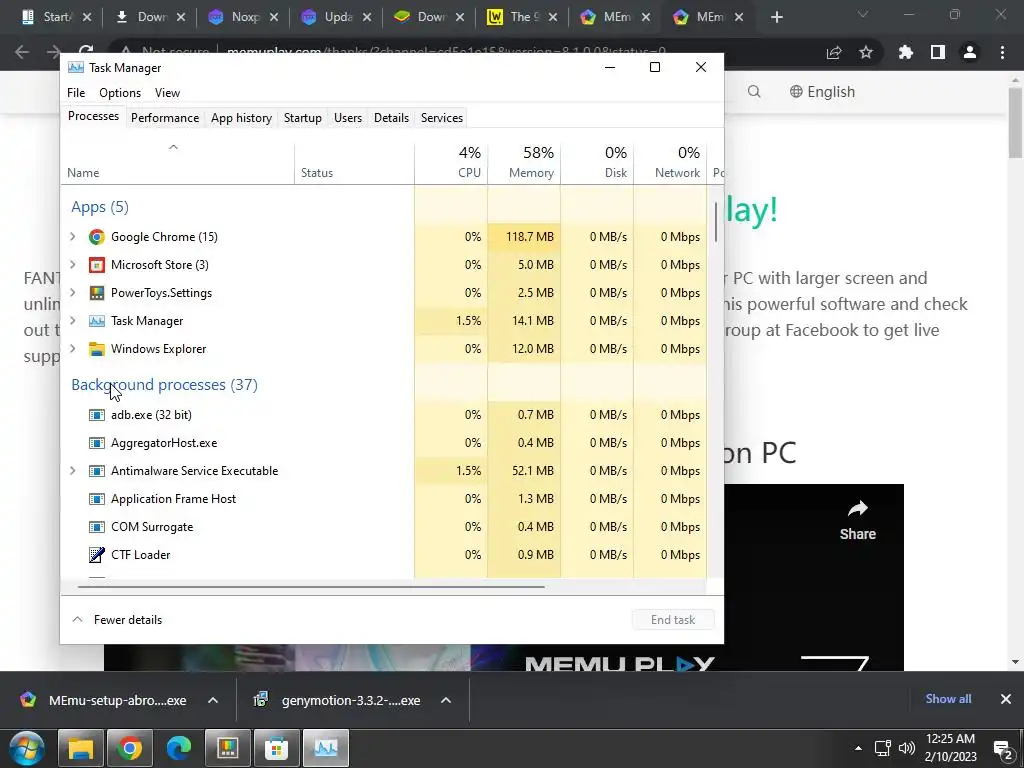Collapse view using Fewer details chevron
Image resolution: width=1024 pixels, height=768 pixels.
tap(77, 619)
